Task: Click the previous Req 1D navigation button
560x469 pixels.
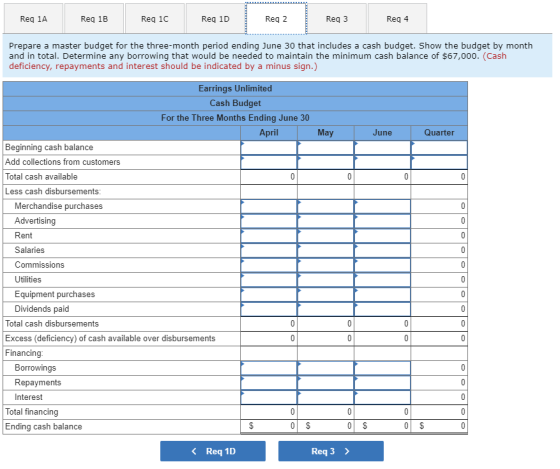Action: [x=213, y=451]
